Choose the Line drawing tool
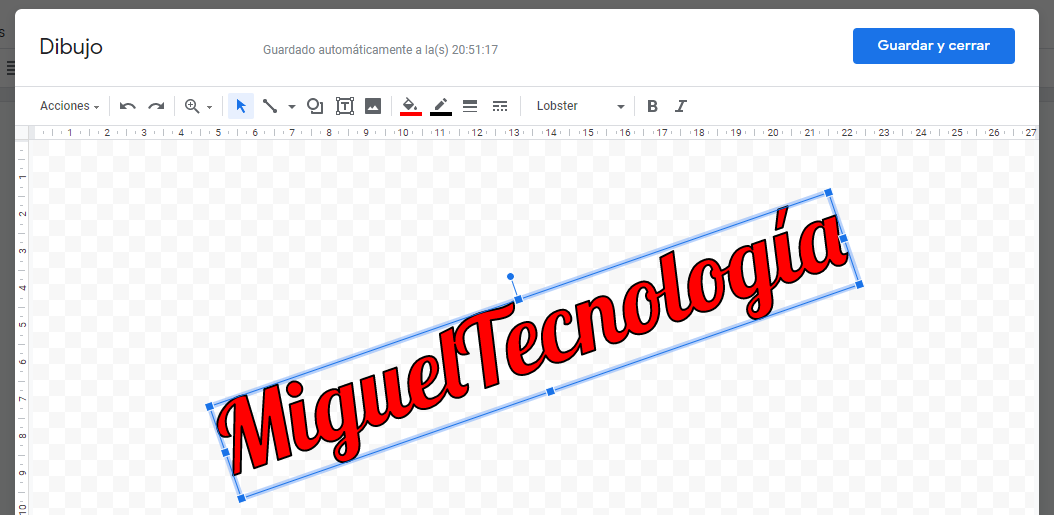This screenshot has width=1054, height=515. tap(270, 106)
